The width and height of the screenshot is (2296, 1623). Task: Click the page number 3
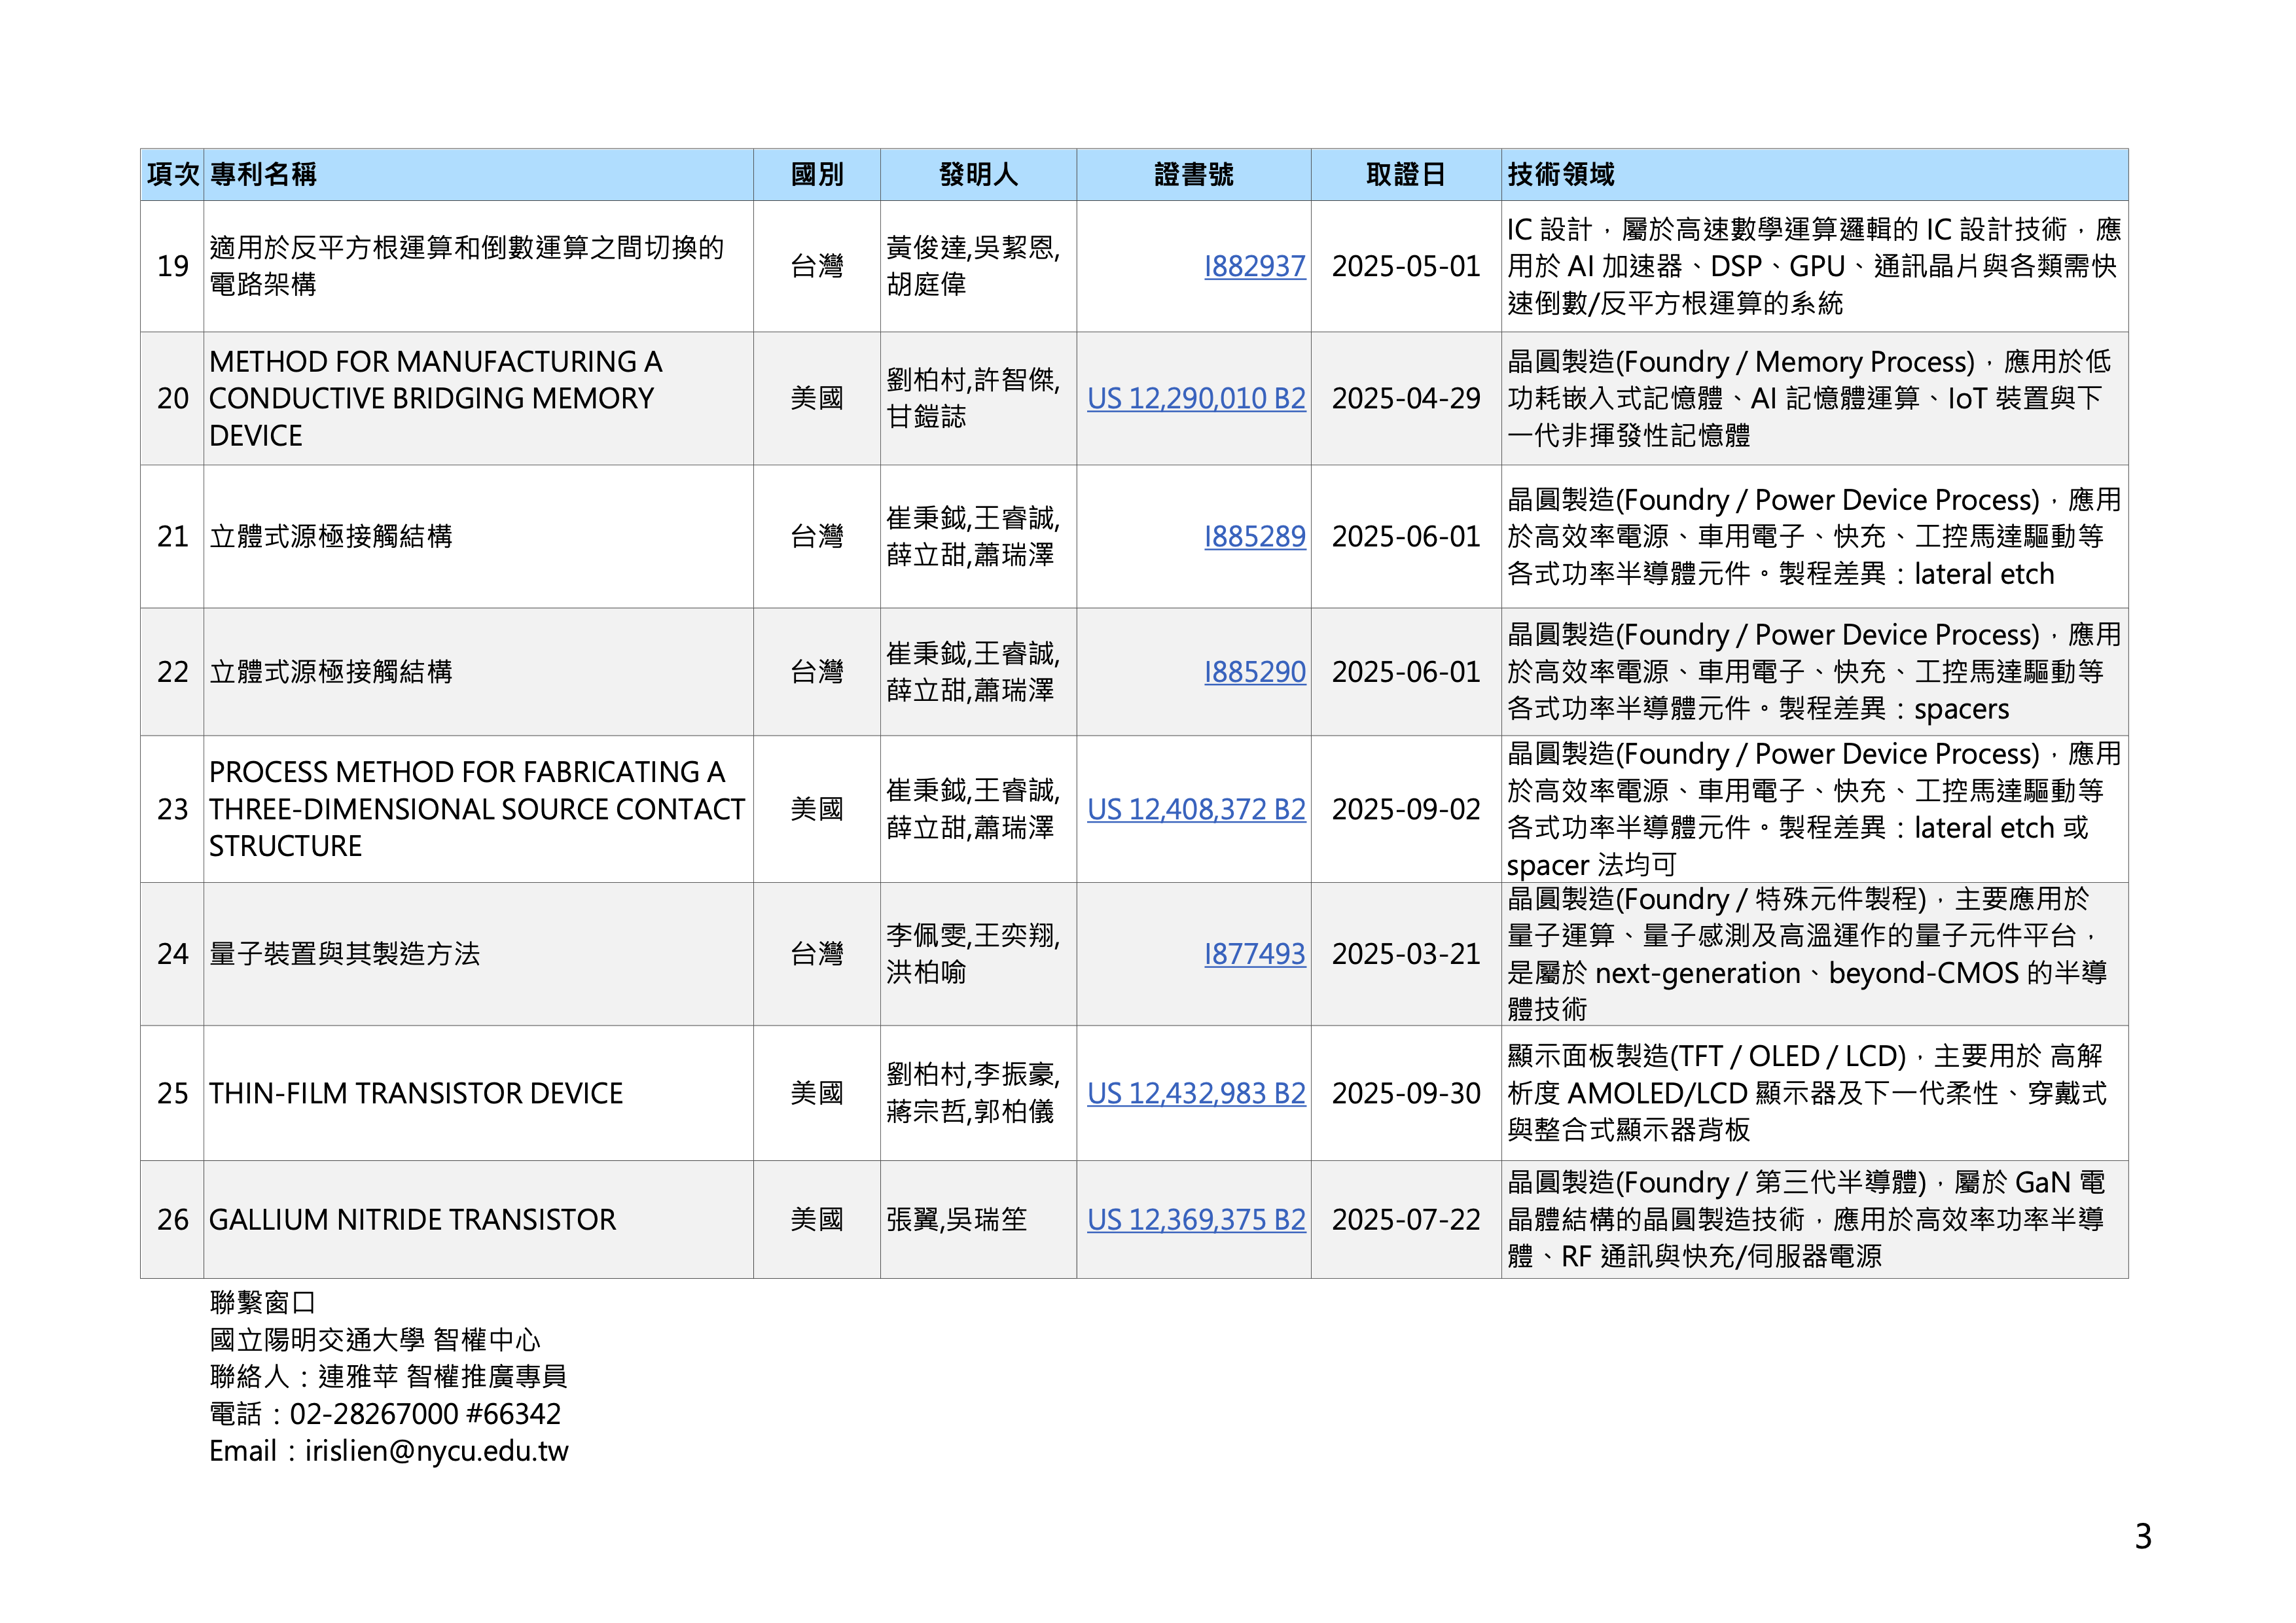tap(2142, 1536)
